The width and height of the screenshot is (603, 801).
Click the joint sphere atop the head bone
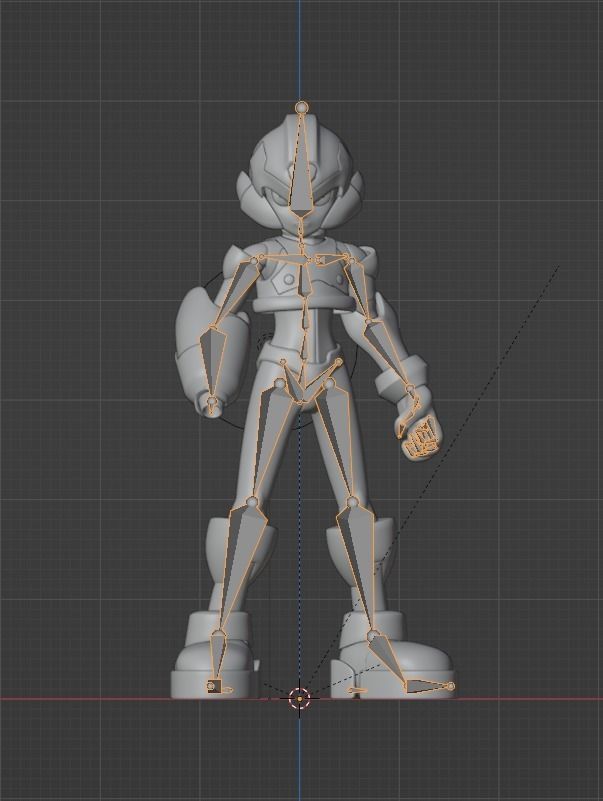tap(302, 107)
